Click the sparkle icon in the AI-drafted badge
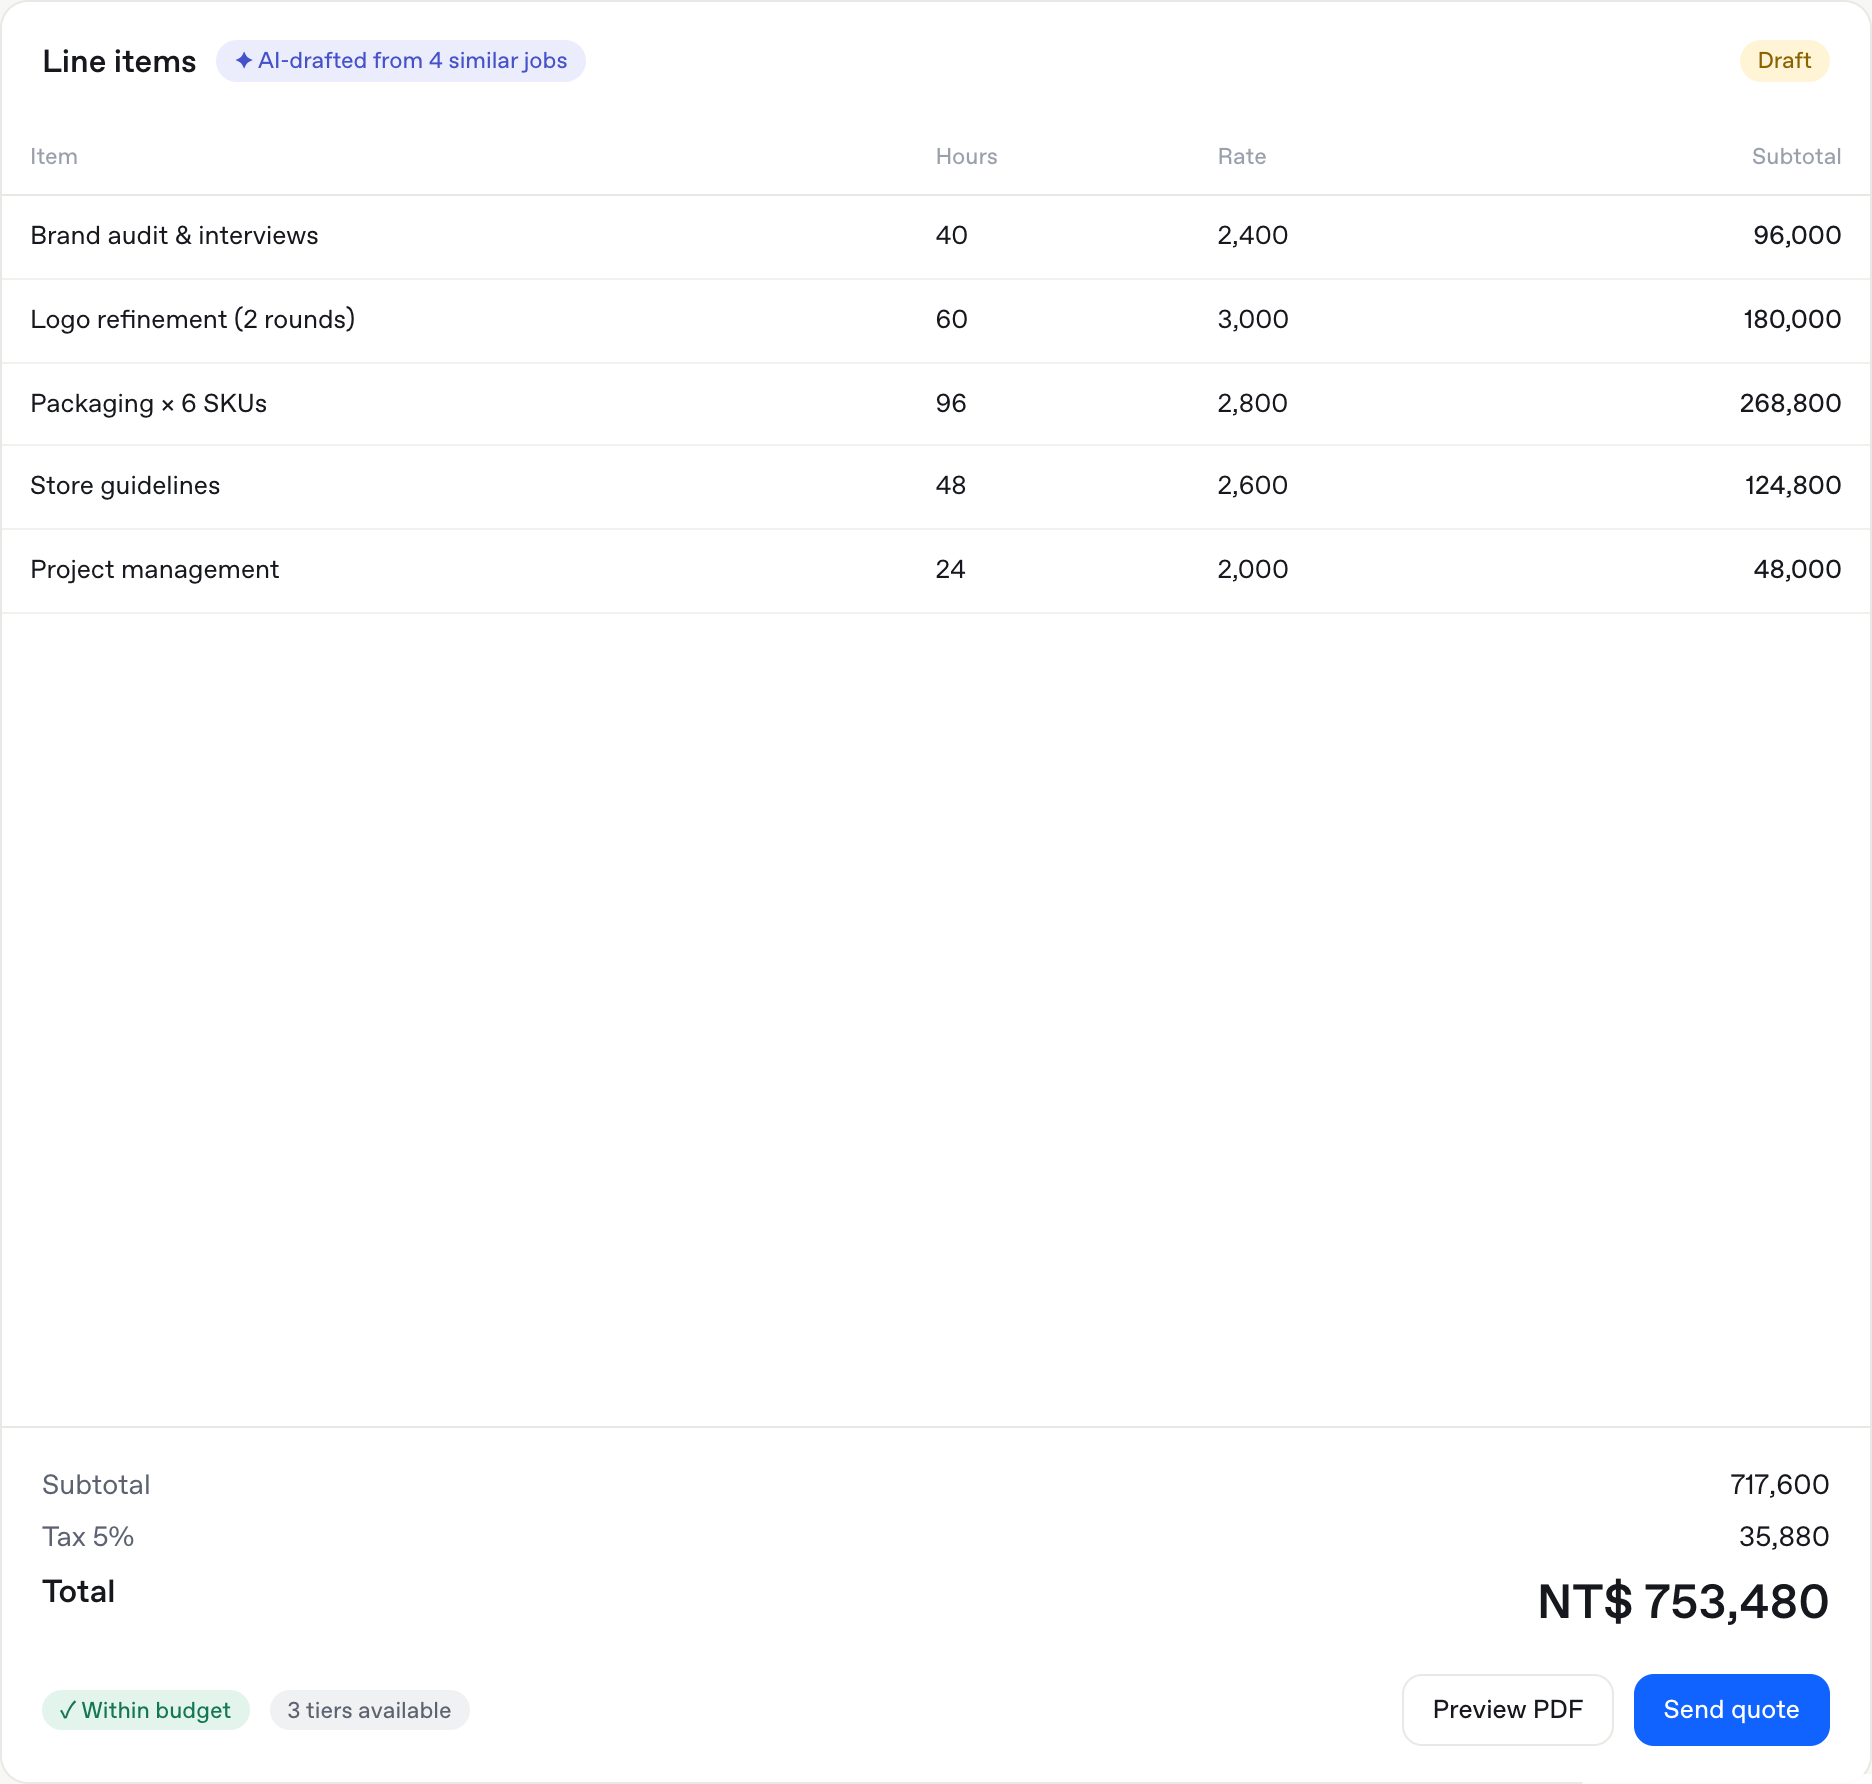The width and height of the screenshot is (1872, 1784). coord(243,61)
